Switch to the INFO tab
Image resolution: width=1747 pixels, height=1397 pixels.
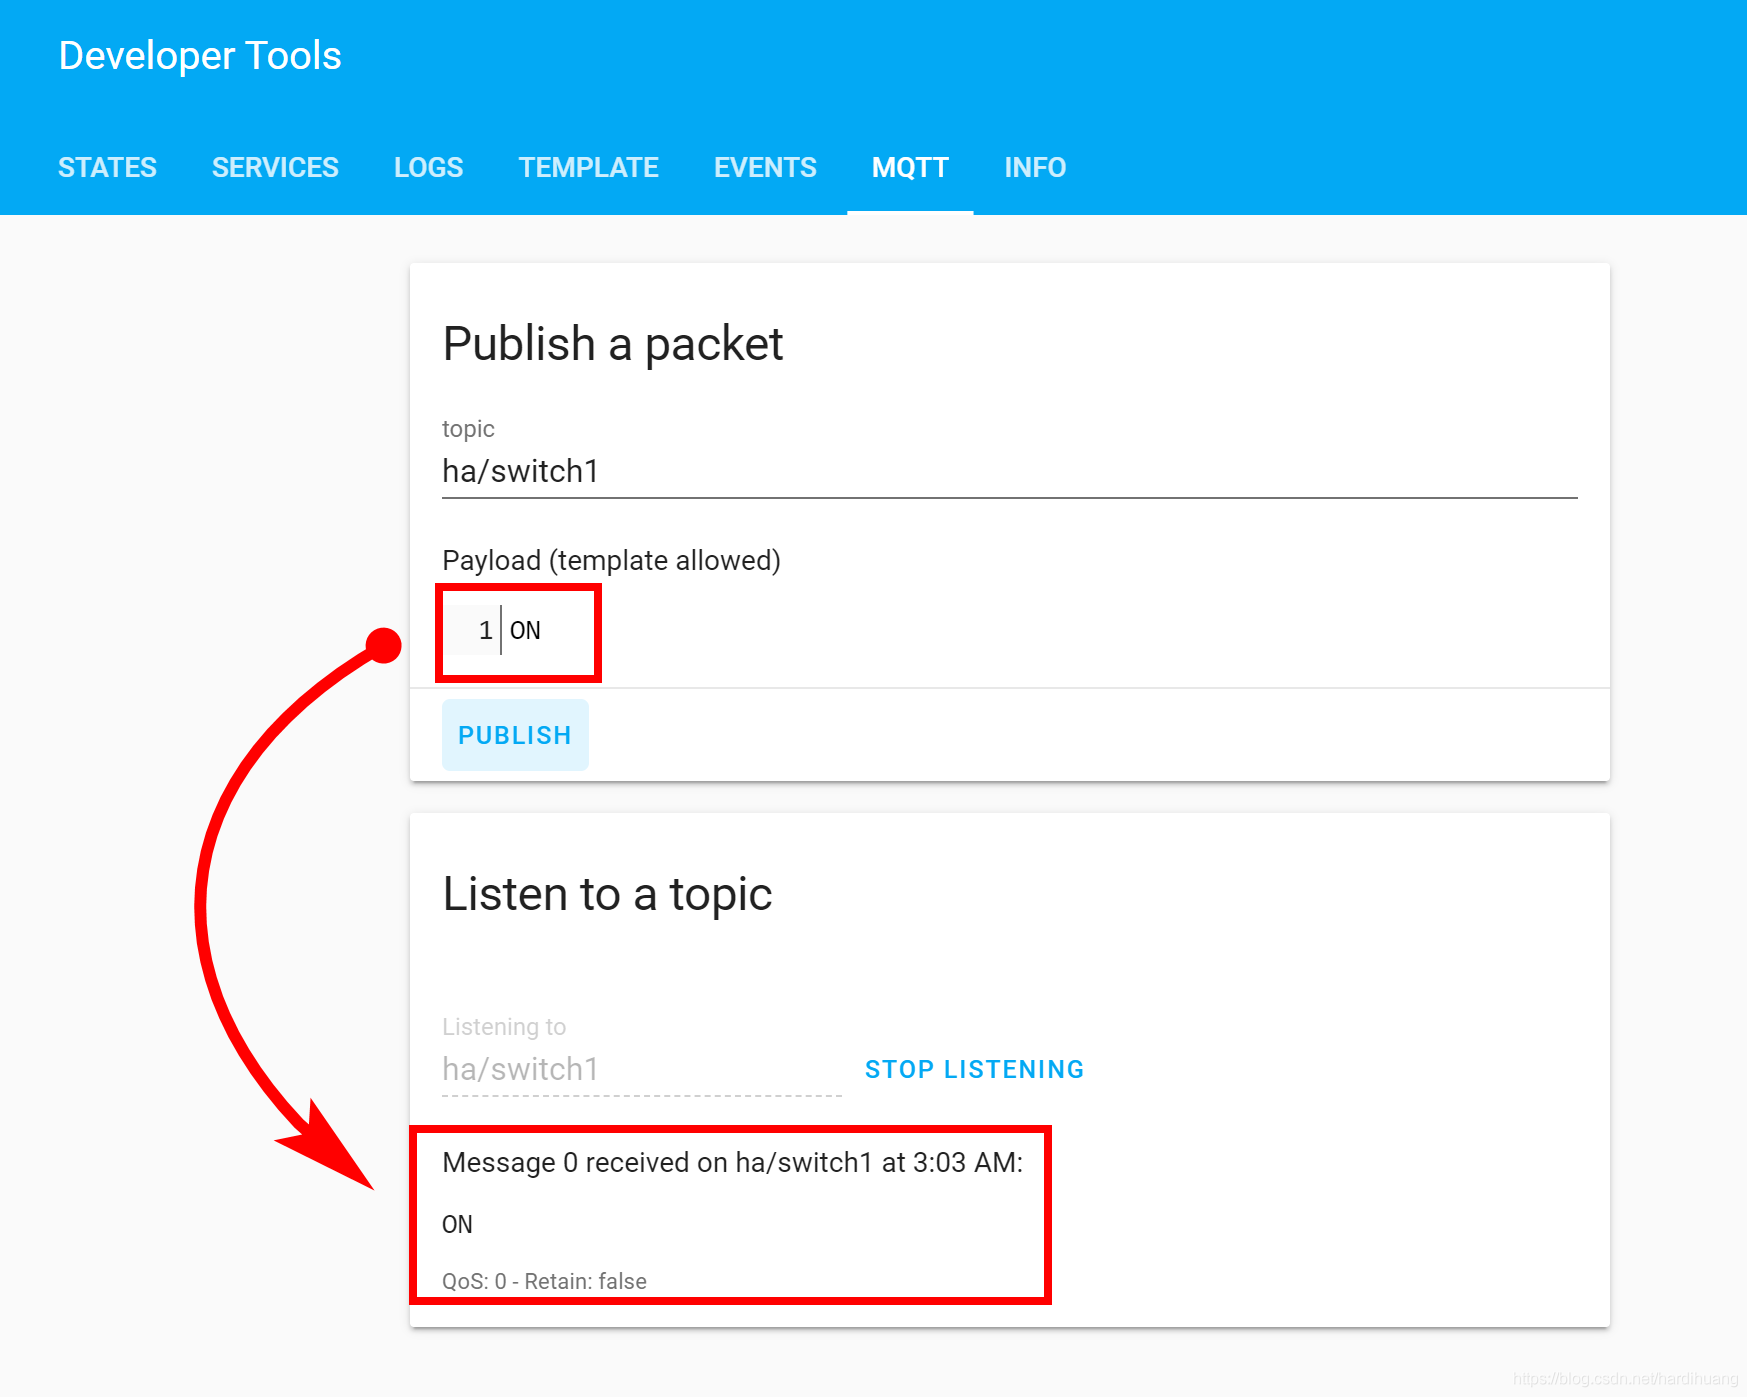point(1035,167)
